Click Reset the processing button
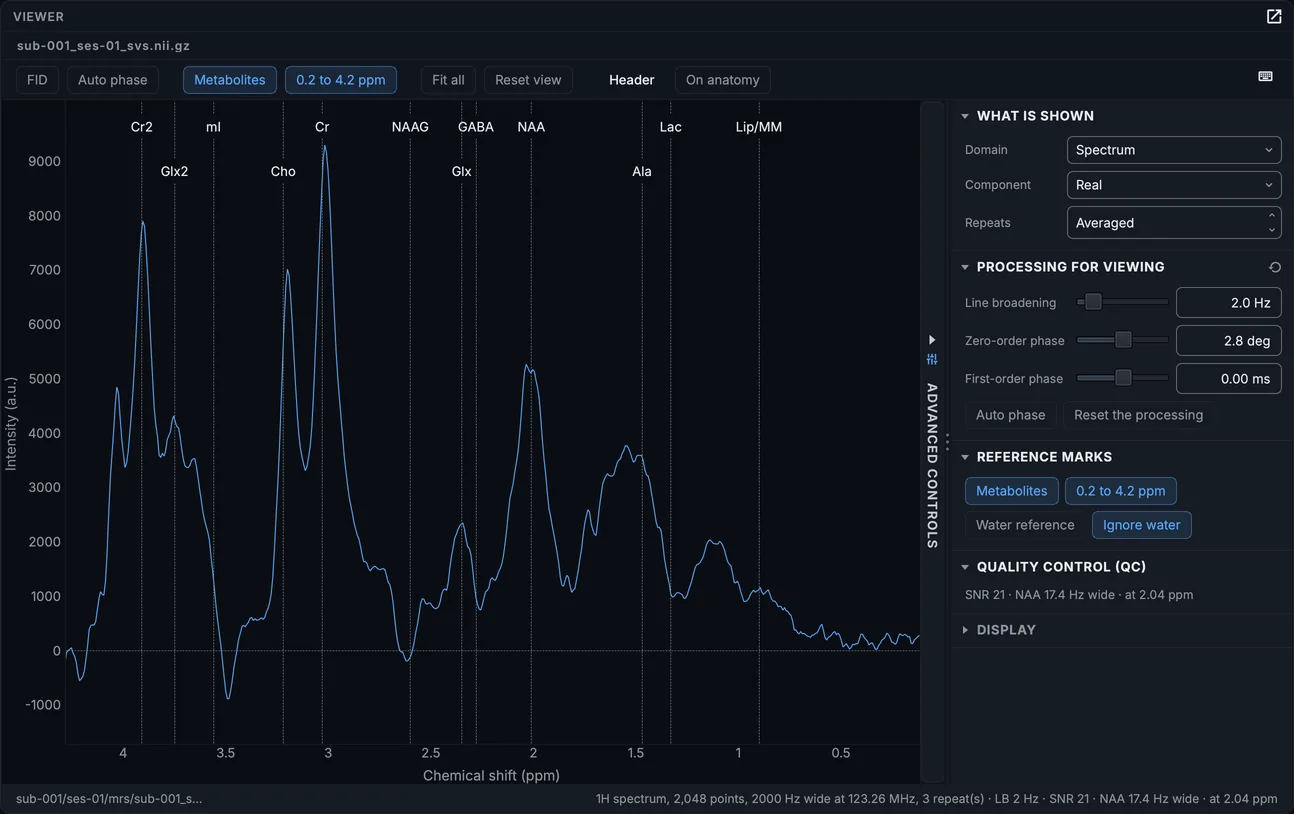This screenshot has width=1294, height=814. click(x=1138, y=415)
